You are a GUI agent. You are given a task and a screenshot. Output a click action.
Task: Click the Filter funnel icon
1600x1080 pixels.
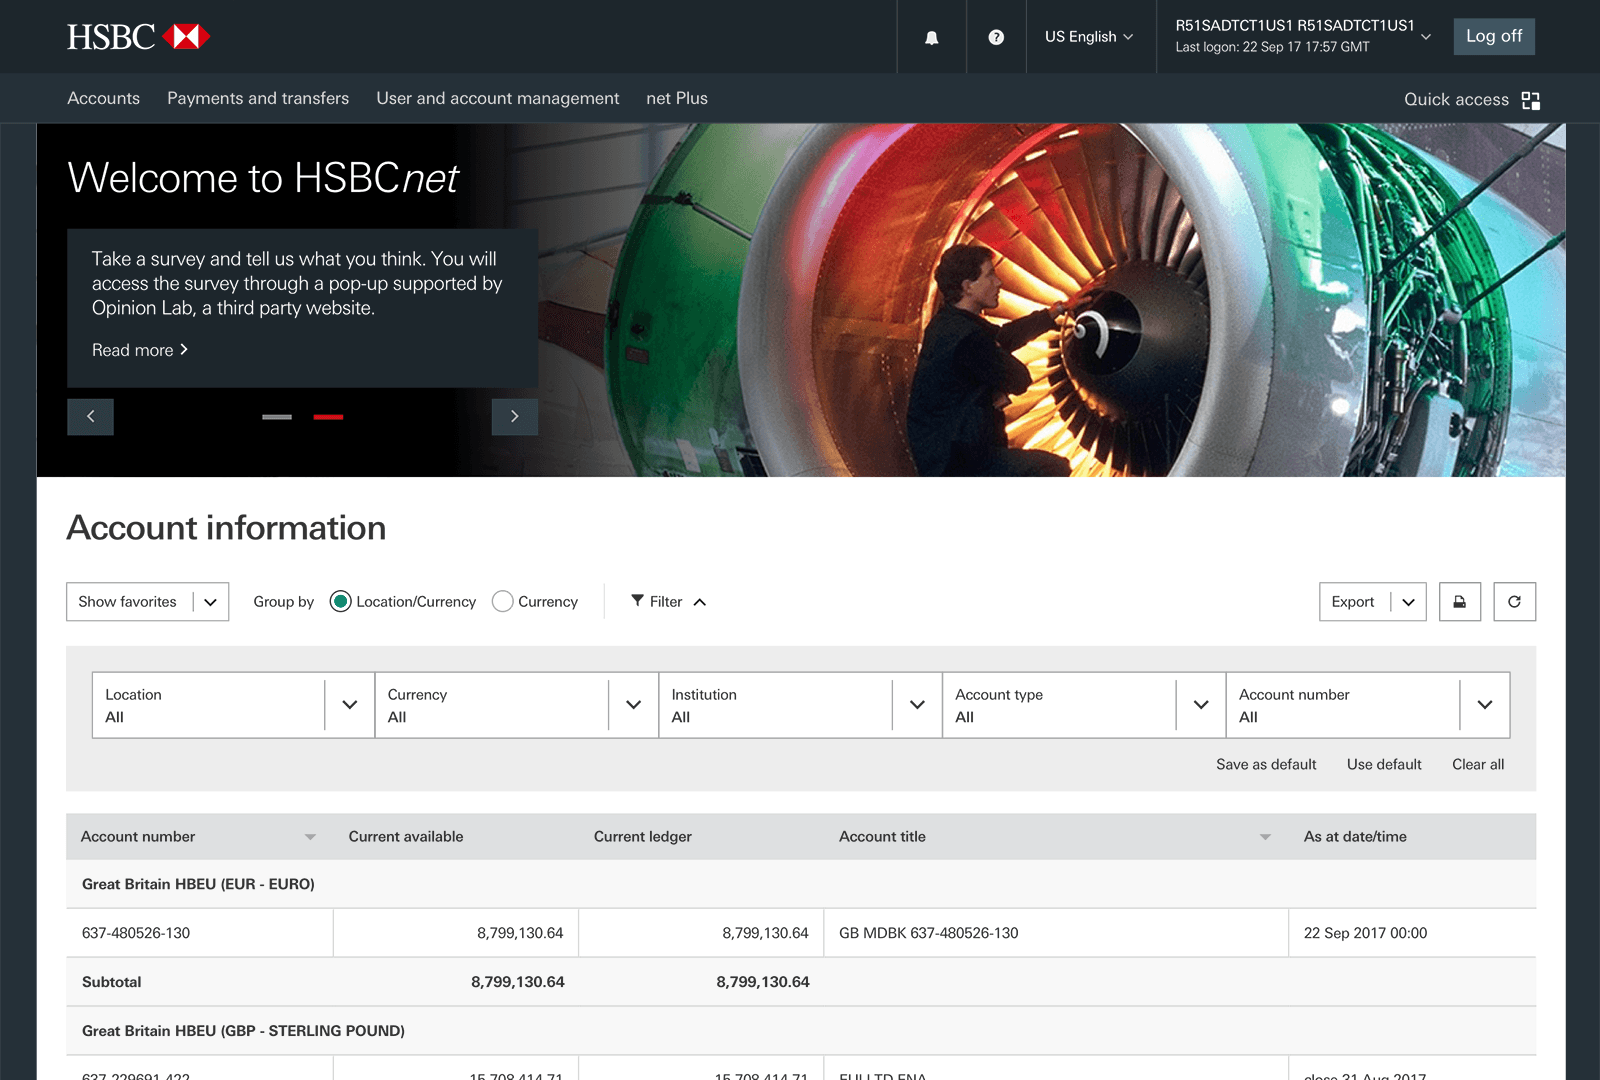click(x=637, y=601)
